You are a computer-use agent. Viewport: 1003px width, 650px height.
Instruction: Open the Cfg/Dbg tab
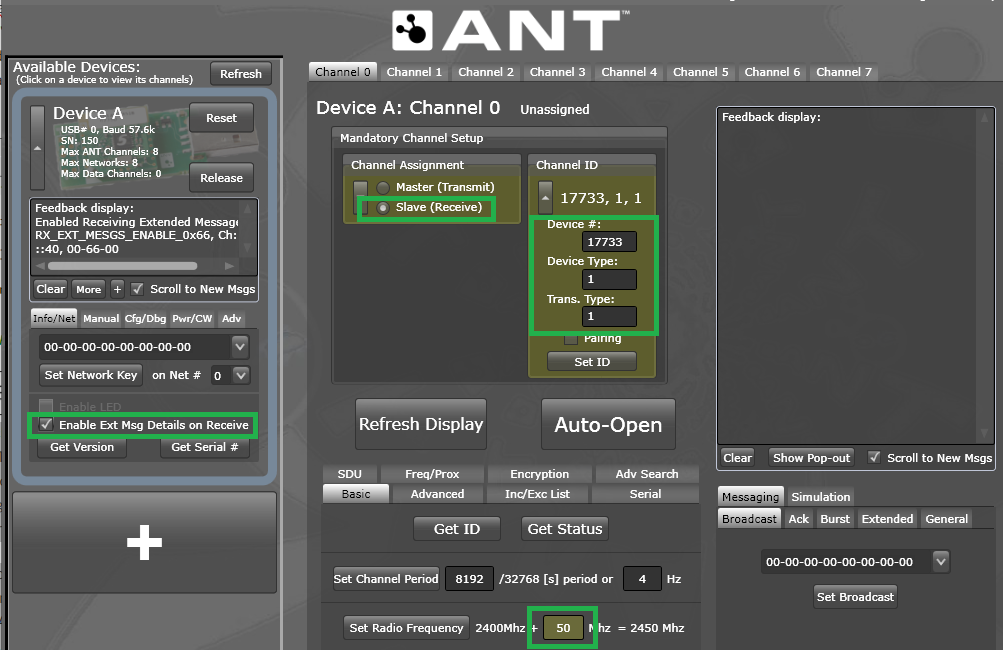coord(145,319)
